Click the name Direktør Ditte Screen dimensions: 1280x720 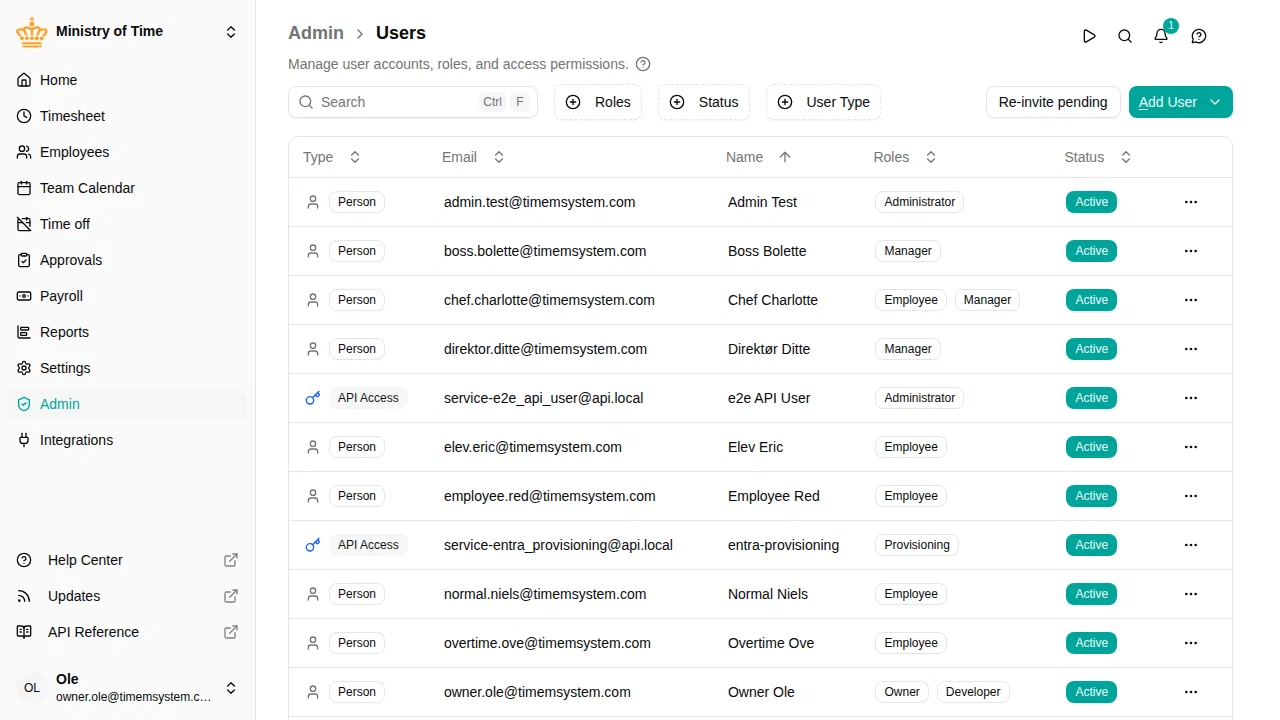click(769, 349)
